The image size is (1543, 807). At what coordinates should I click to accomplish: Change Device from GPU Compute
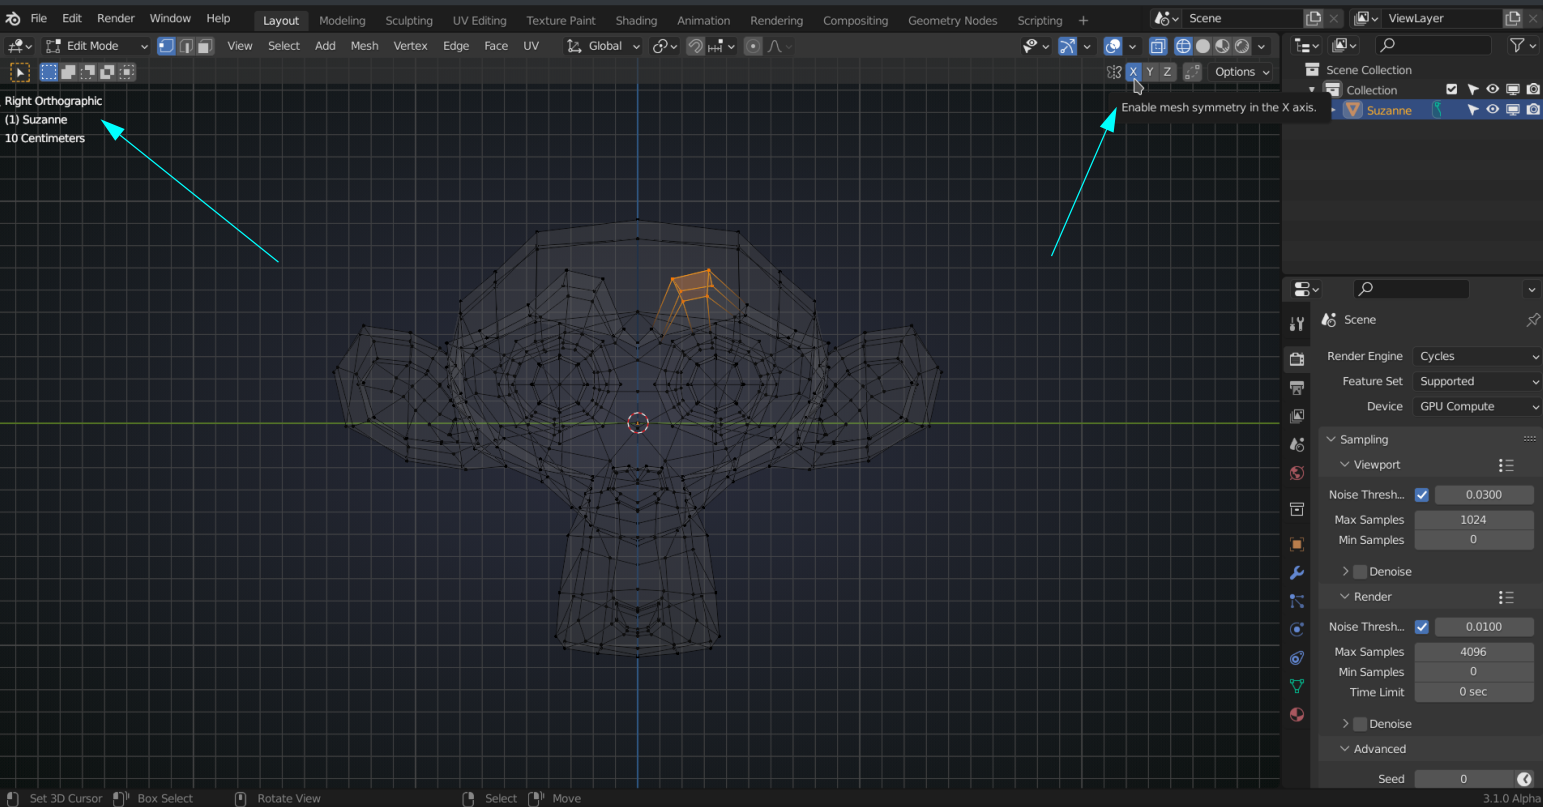[1477, 406]
